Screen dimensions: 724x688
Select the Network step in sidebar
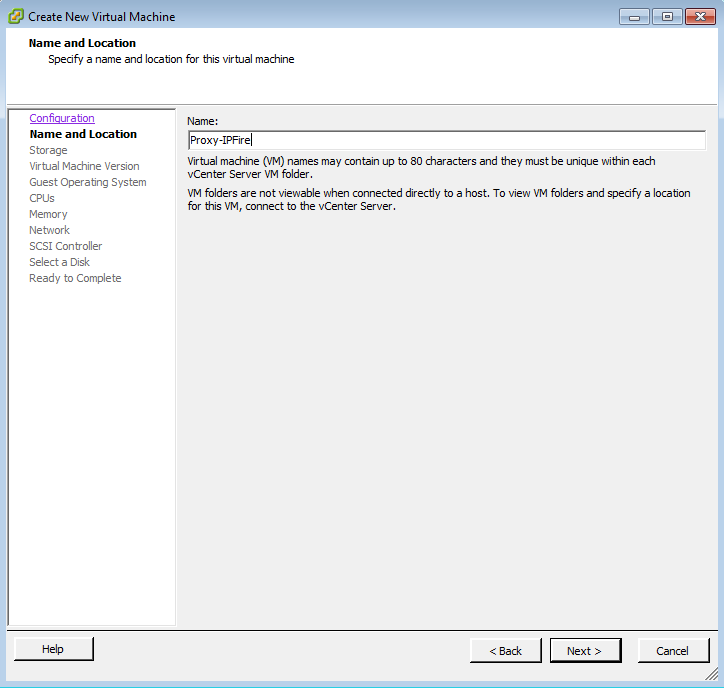pyautogui.click(x=49, y=230)
